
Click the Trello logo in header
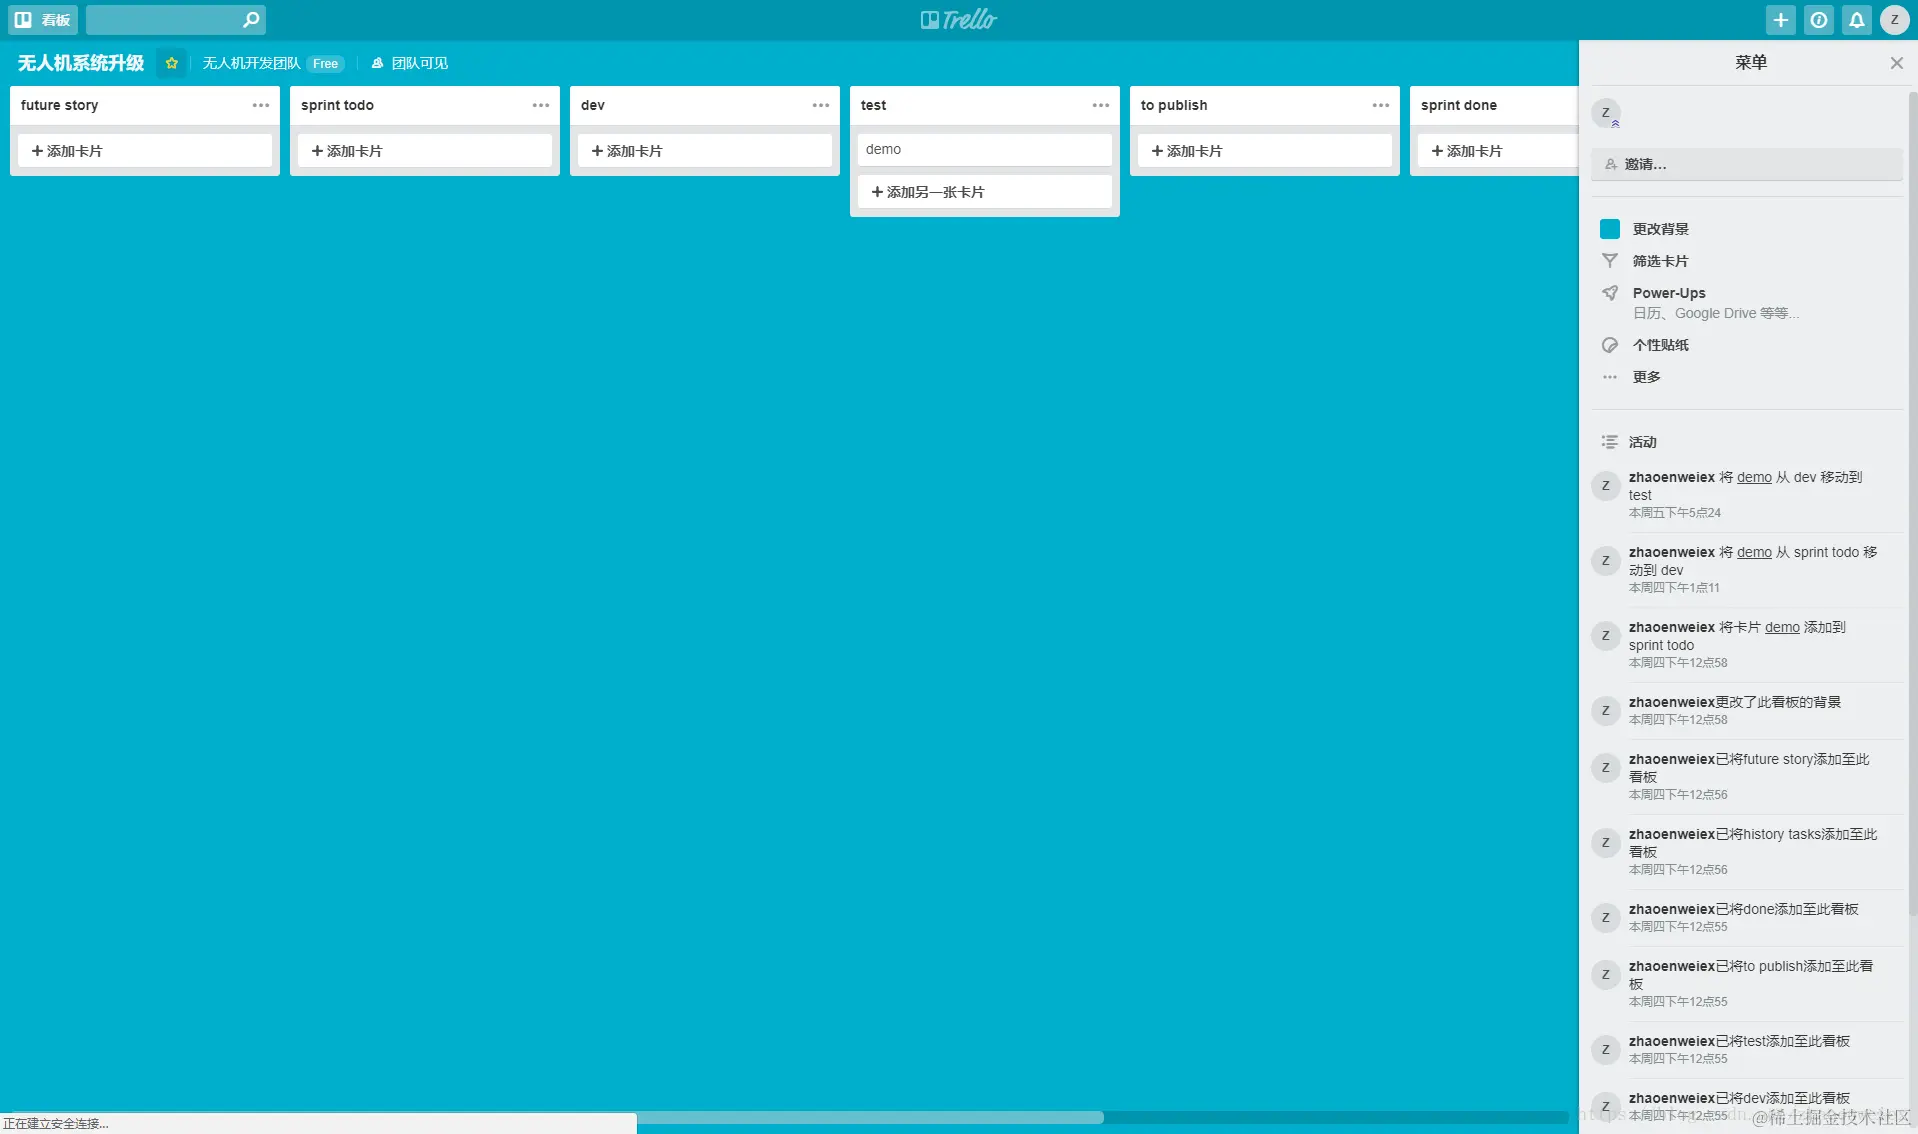coord(958,20)
